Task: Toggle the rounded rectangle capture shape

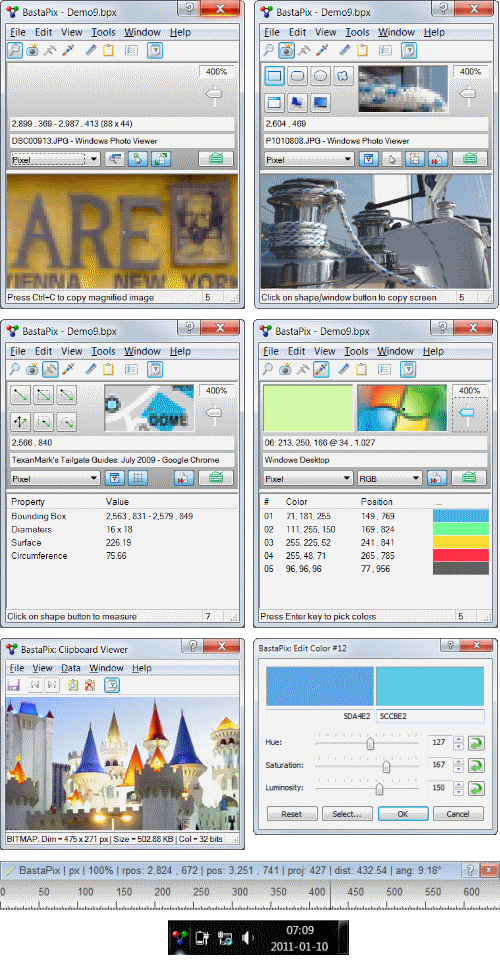Action: [297, 76]
